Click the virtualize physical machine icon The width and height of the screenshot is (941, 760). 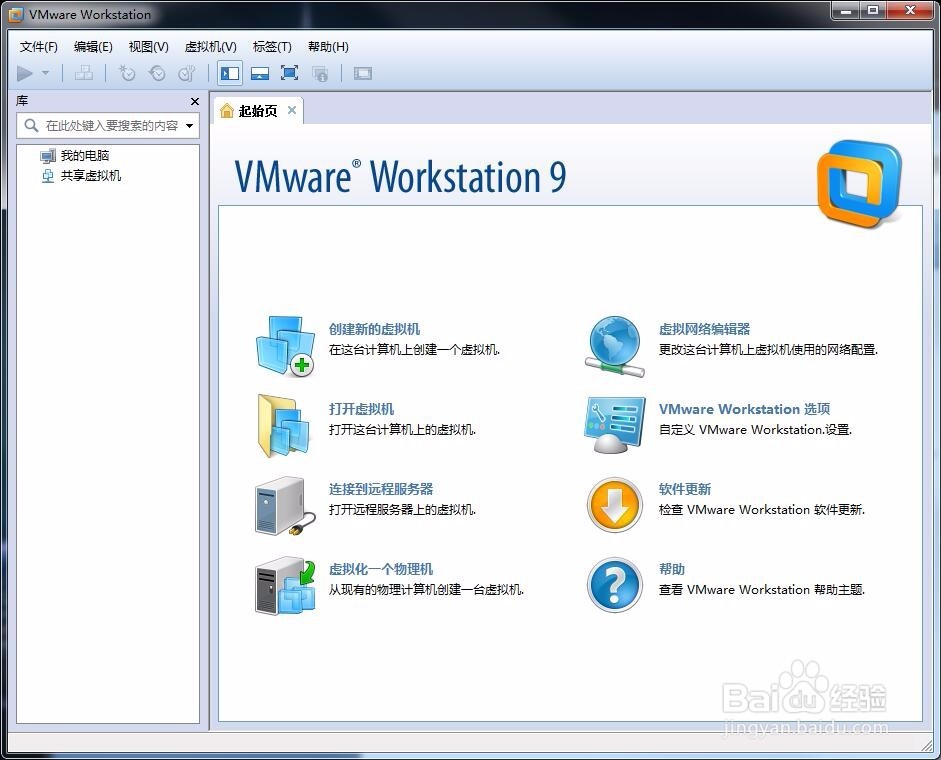(286, 586)
